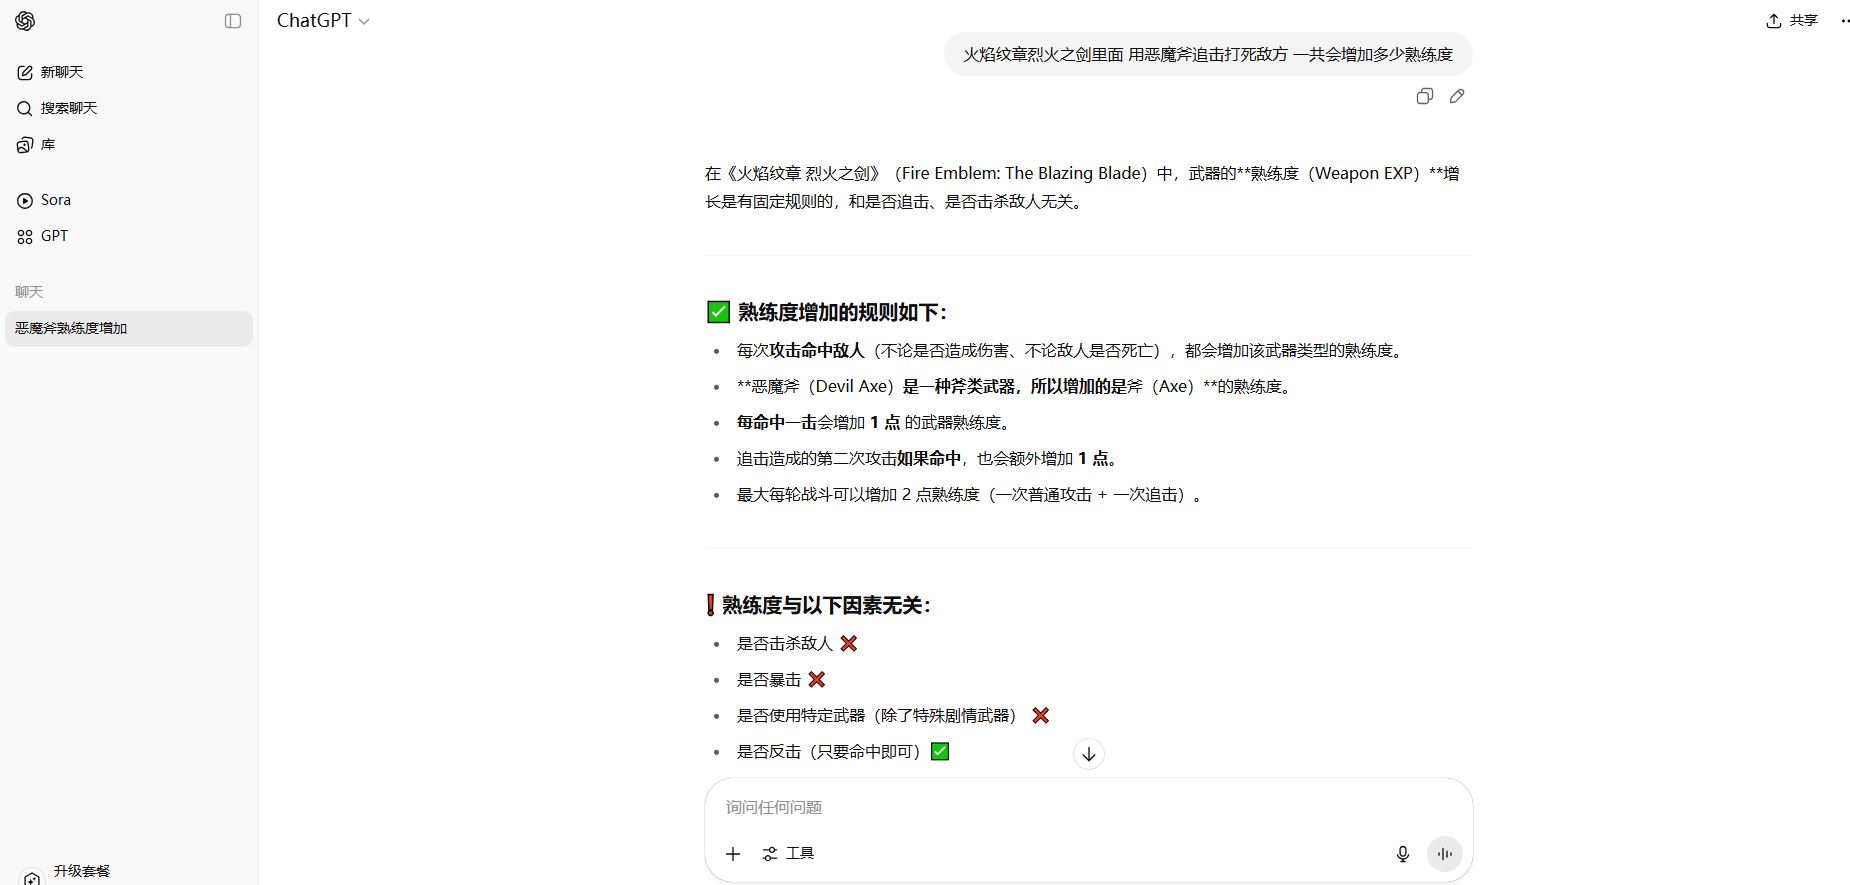The width and height of the screenshot is (1850, 885).
Task: Open the ChatGPT model dropdown
Action: pos(323,21)
